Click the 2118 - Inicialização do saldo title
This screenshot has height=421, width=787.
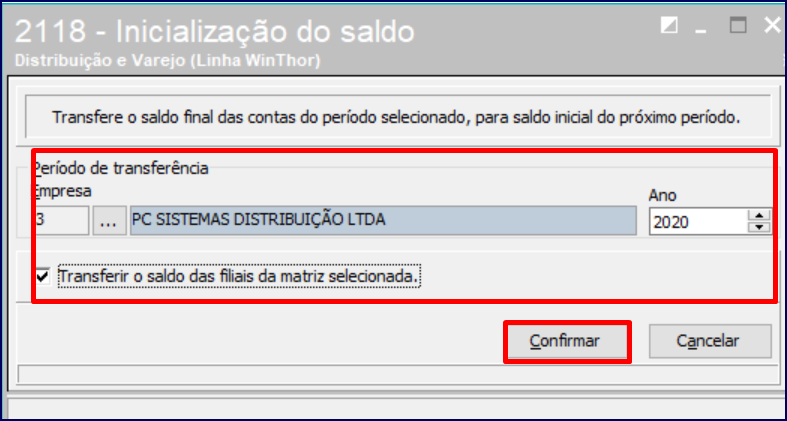point(215,32)
